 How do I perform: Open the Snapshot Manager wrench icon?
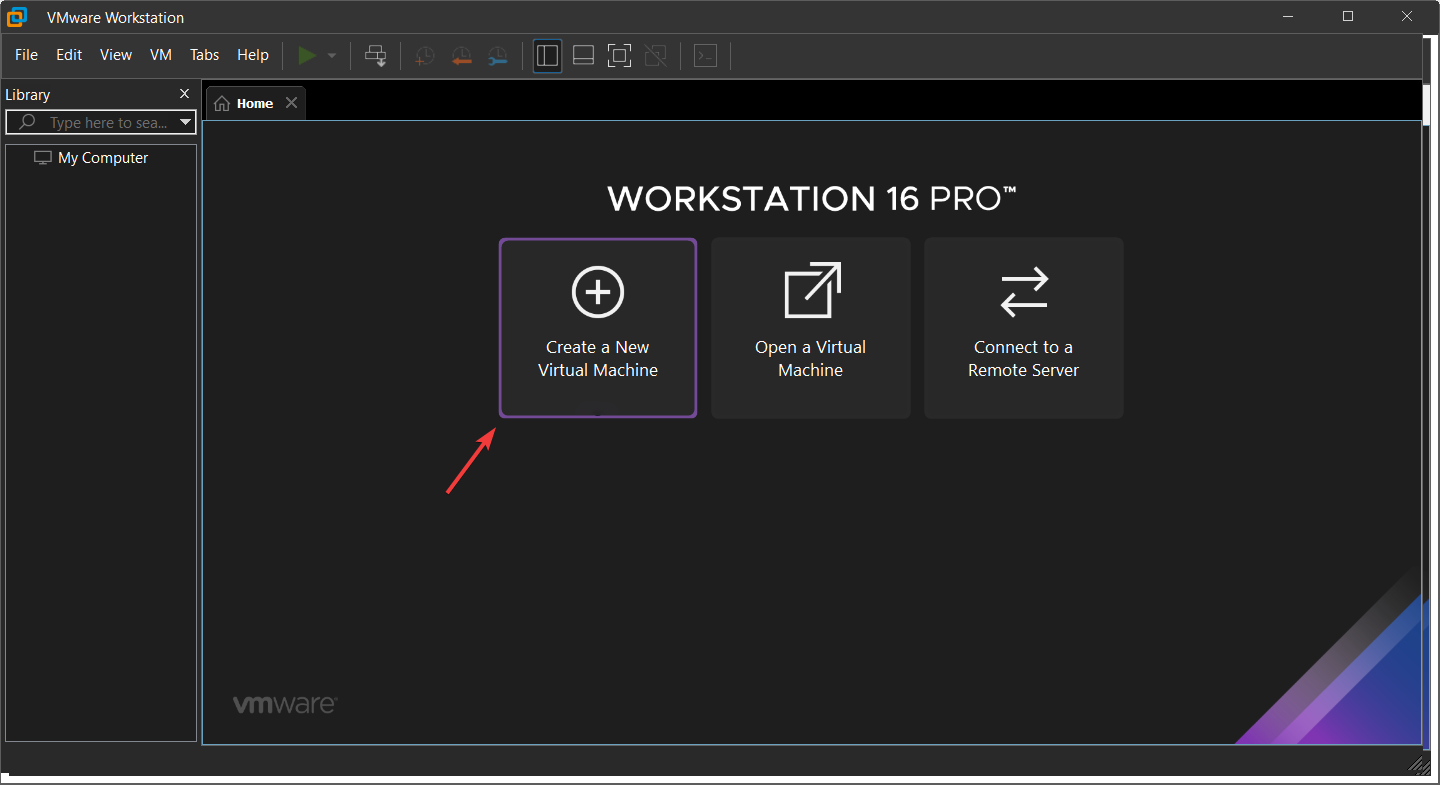(x=497, y=56)
